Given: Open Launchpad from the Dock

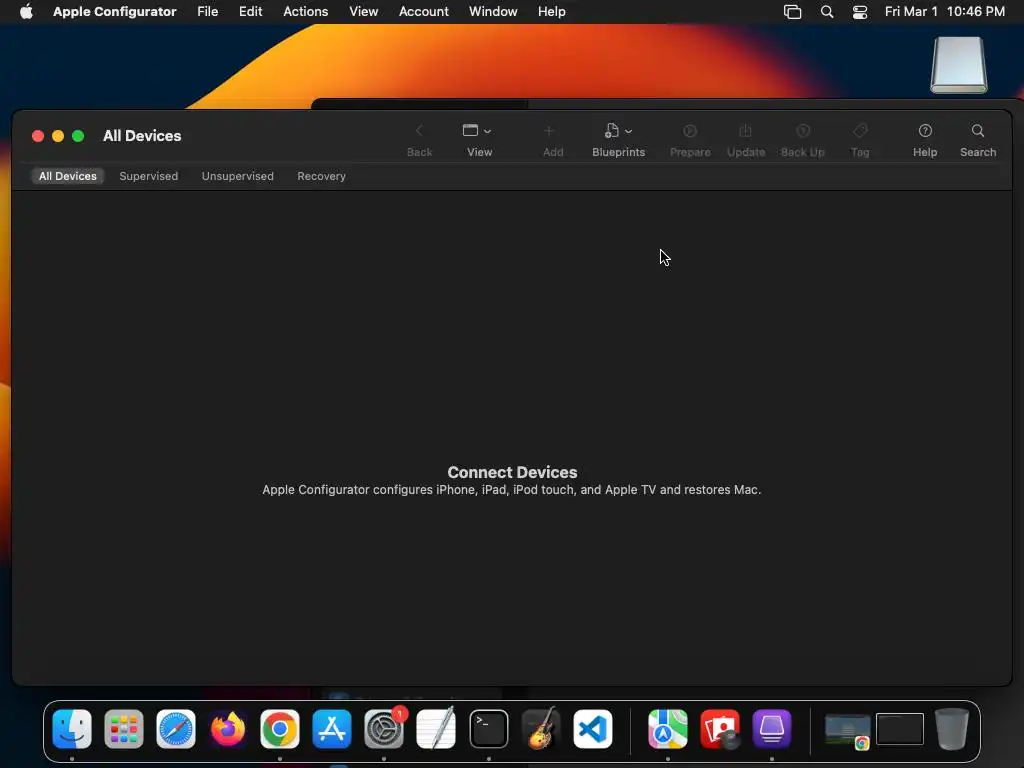Looking at the screenshot, I should coord(124,729).
